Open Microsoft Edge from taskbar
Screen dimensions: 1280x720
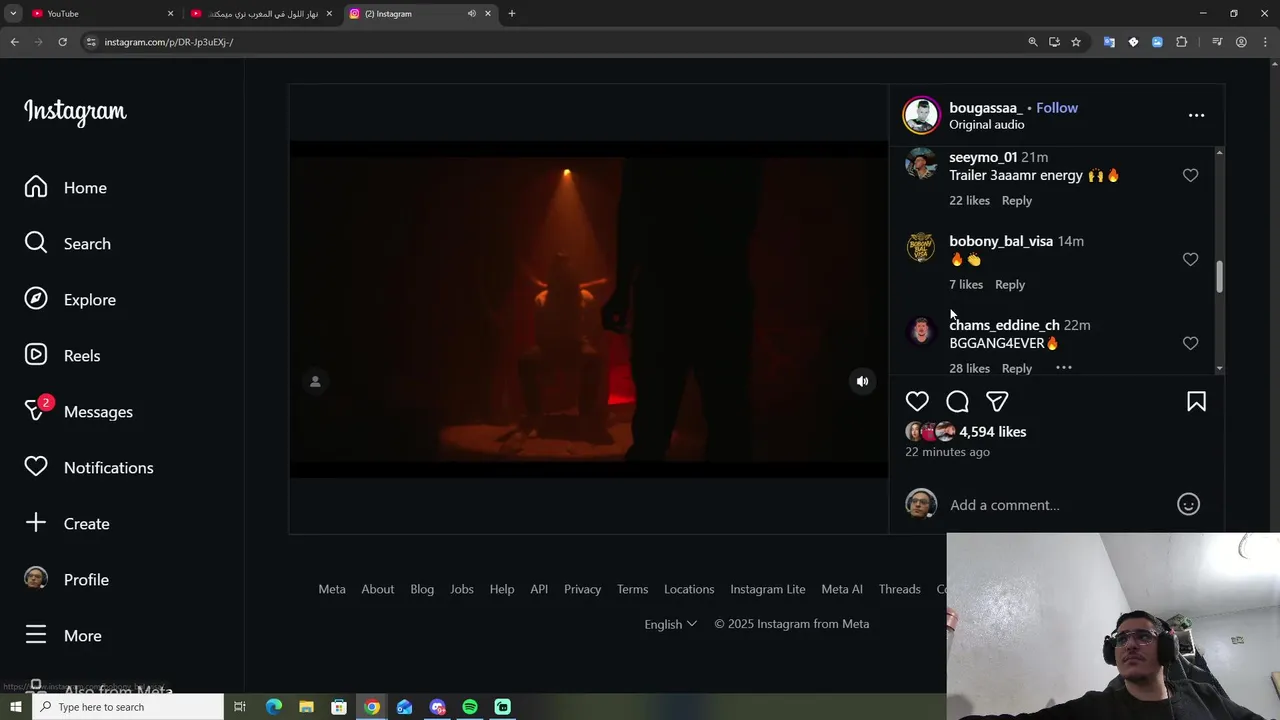point(274,707)
